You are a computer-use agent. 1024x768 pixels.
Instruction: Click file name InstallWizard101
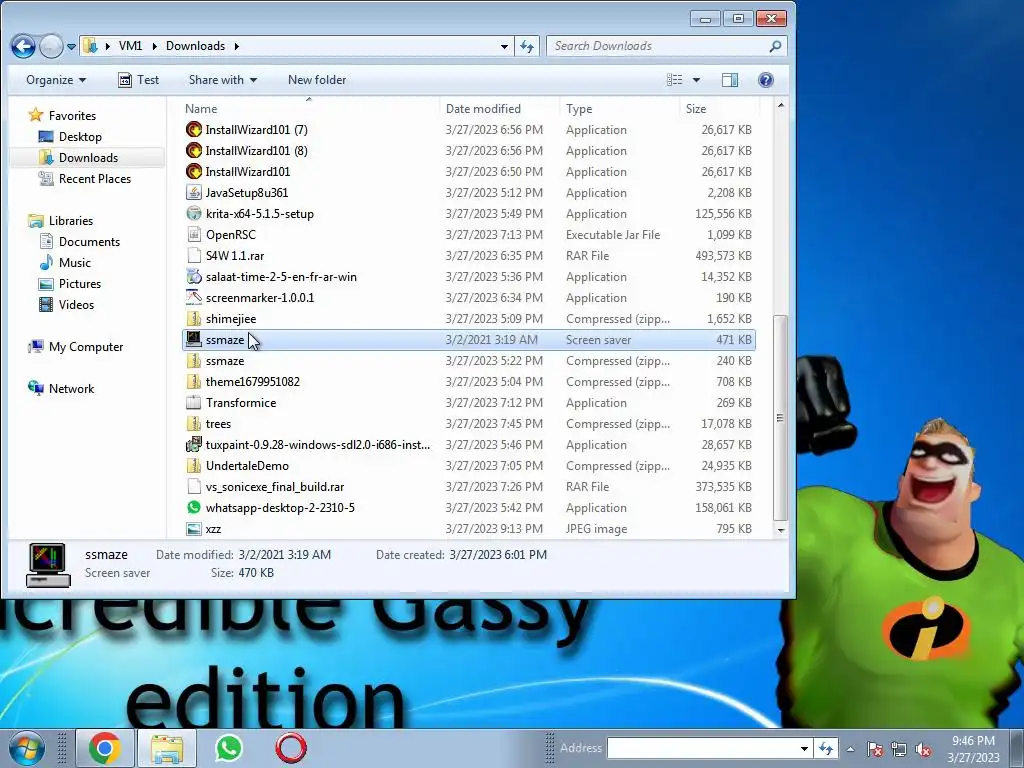(x=248, y=172)
